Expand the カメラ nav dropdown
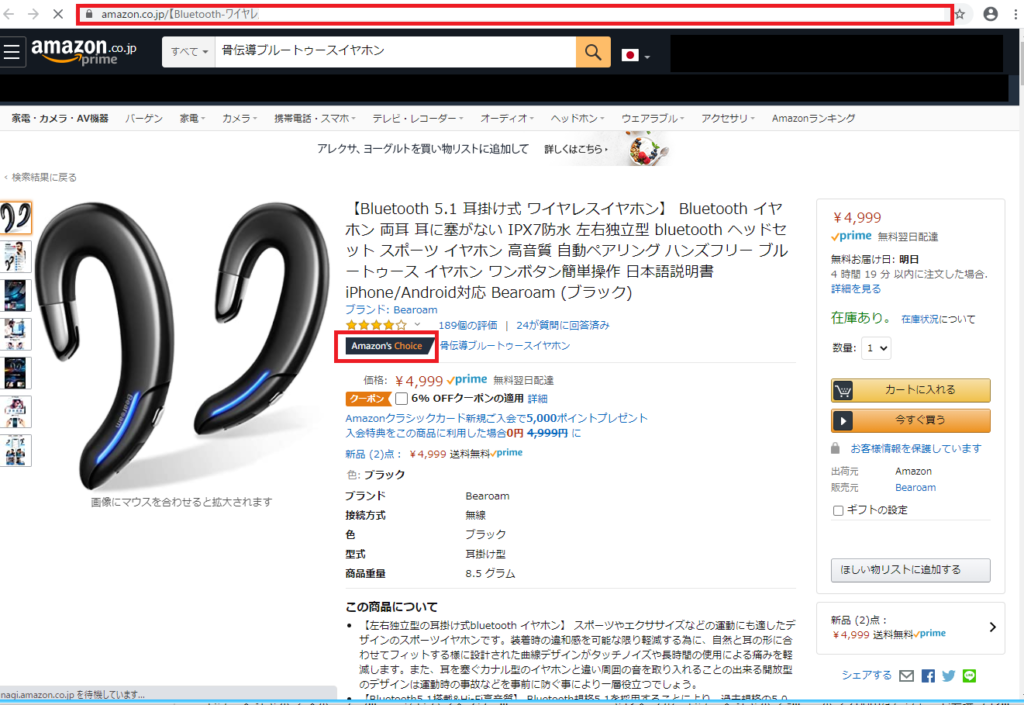Screen dimensions: 1024x705 coord(239,118)
